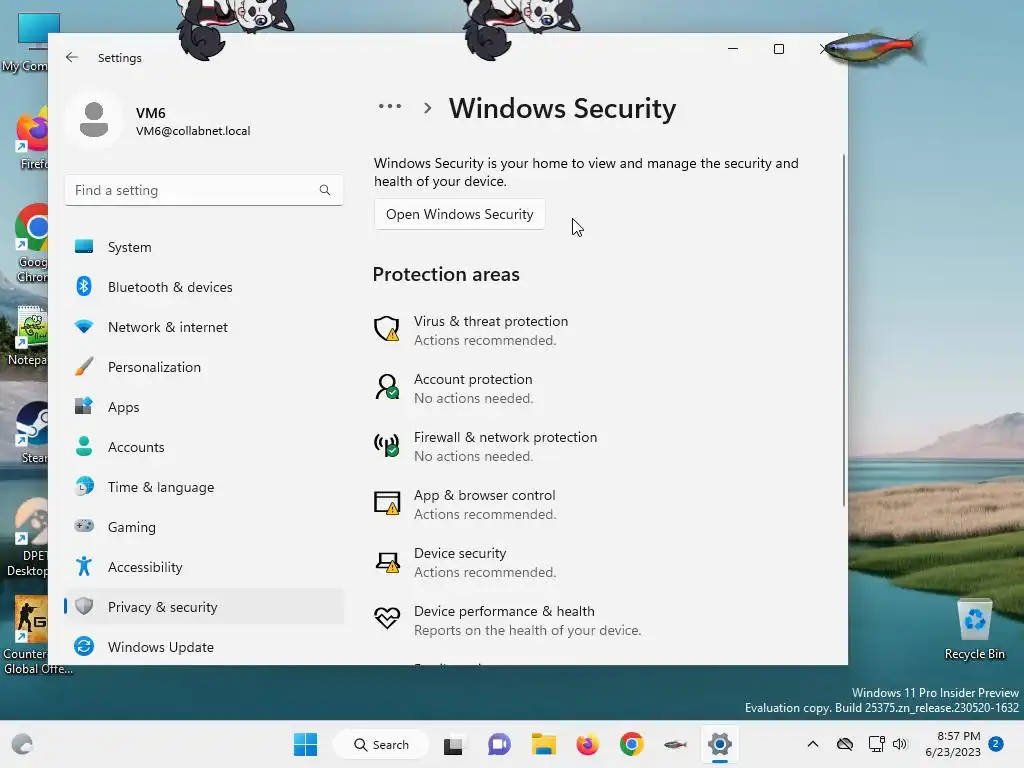Open the Recycle Bin desktop icon

(x=974, y=630)
